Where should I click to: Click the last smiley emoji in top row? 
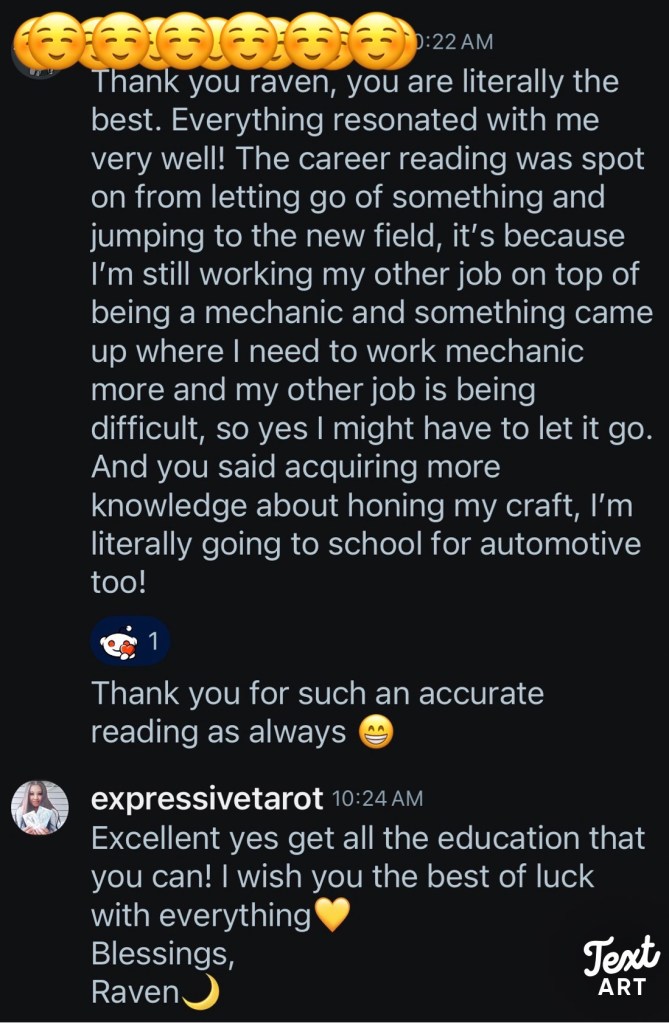click(383, 41)
